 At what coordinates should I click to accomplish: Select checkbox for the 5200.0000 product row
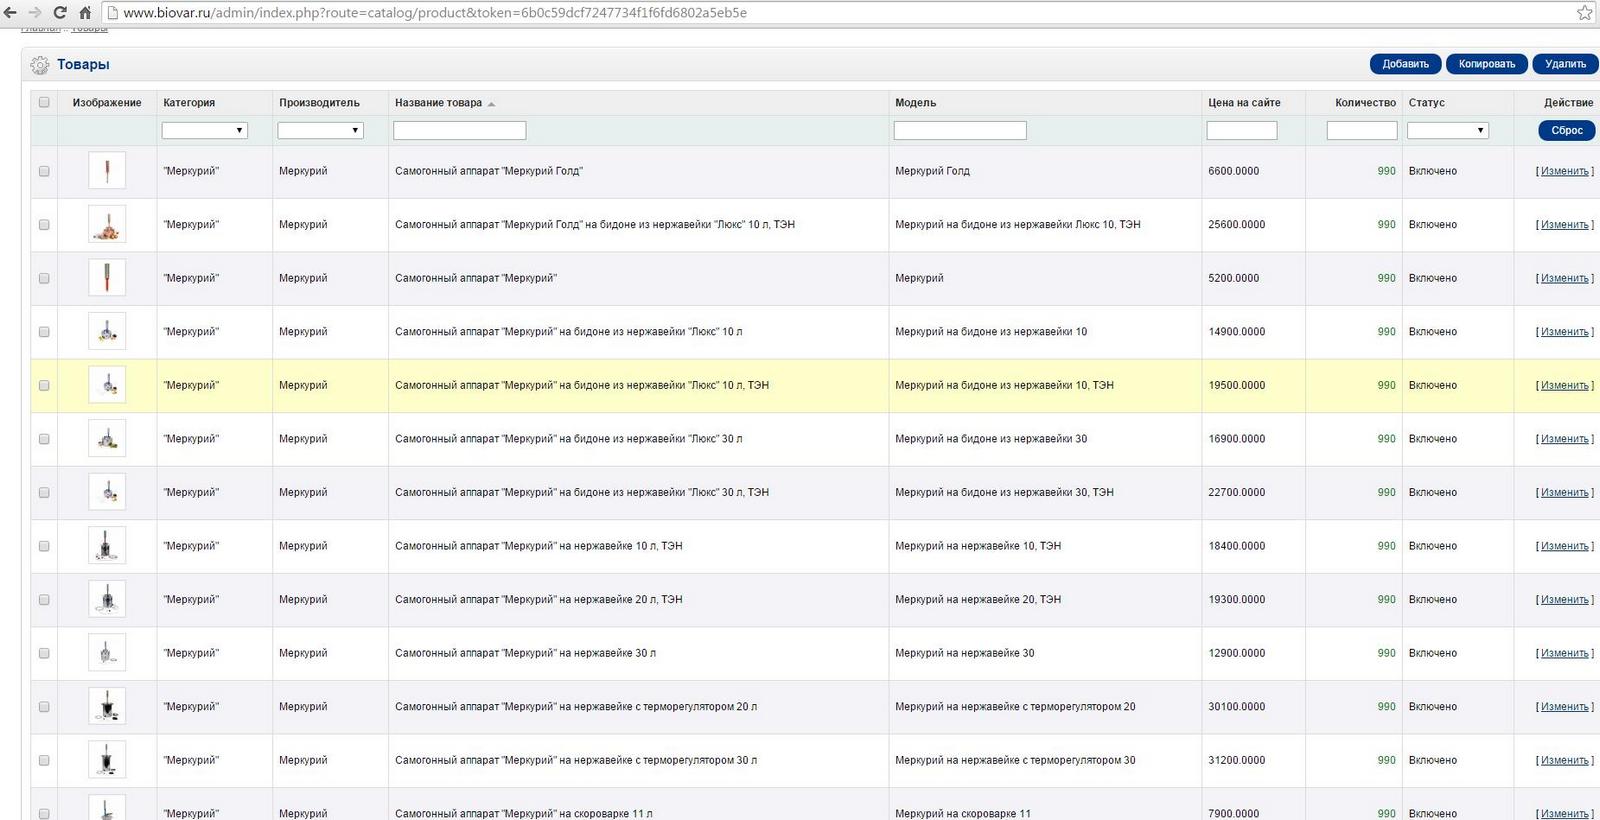pos(44,278)
